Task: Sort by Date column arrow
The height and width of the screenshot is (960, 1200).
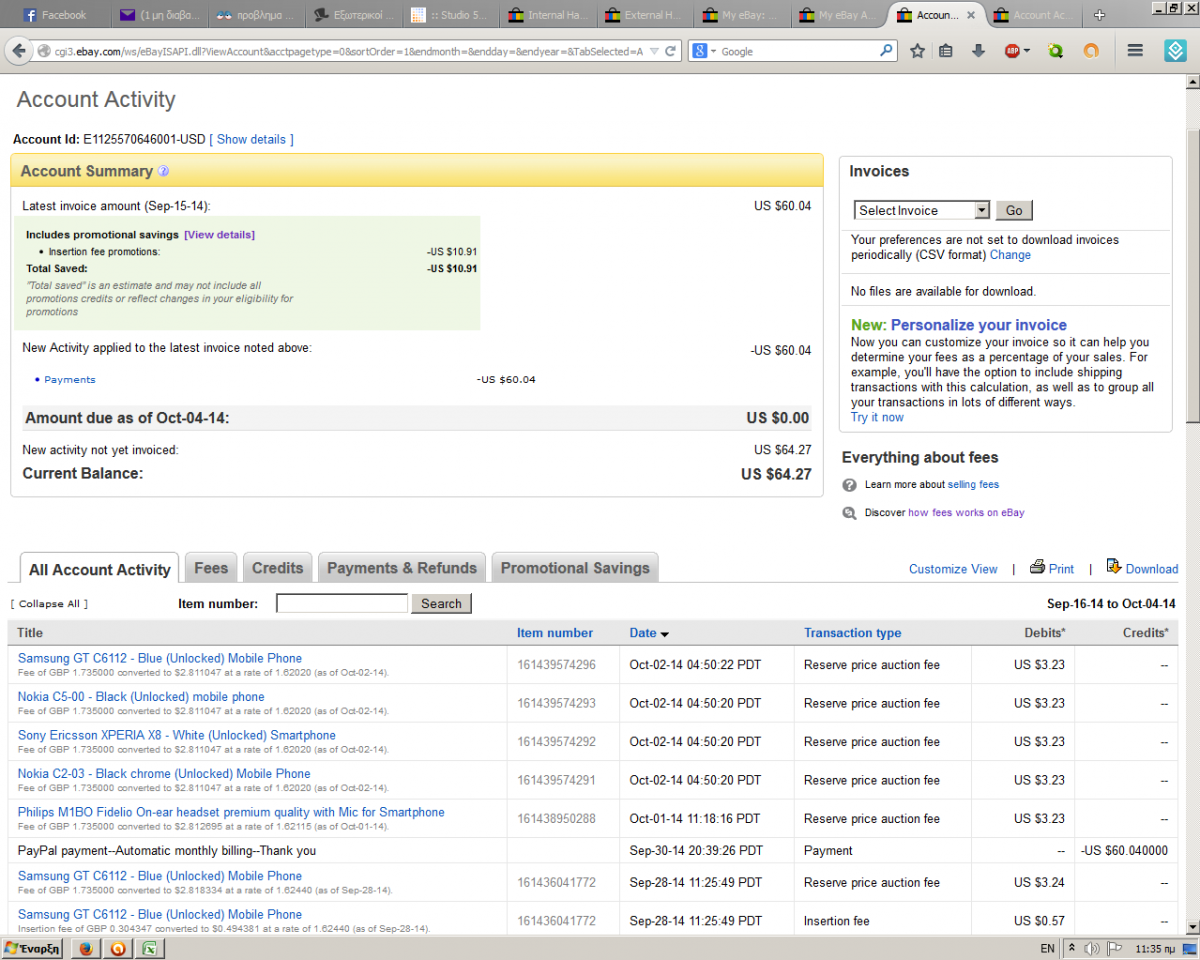Action: [x=665, y=634]
